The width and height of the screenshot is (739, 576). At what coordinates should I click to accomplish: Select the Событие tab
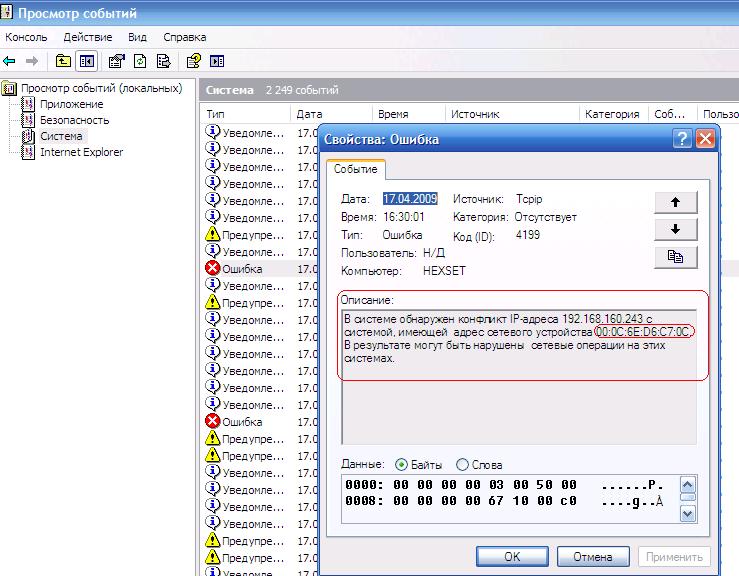pos(356,170)
